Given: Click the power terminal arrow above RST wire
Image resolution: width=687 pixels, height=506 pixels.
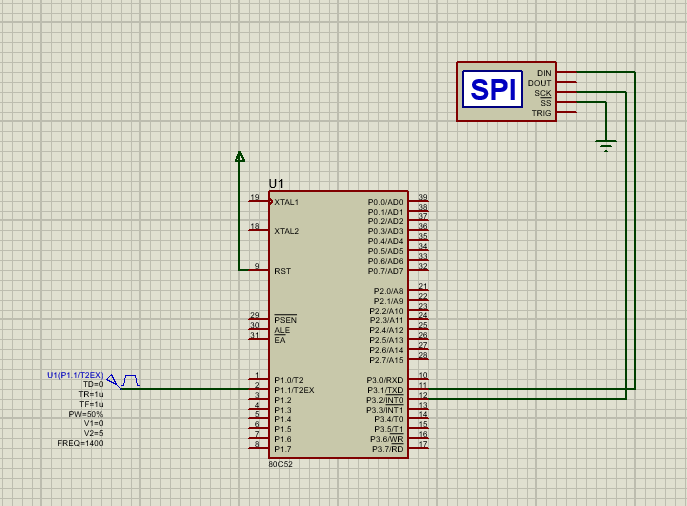Looking at the screenshot, I should (x=240, y=156).
